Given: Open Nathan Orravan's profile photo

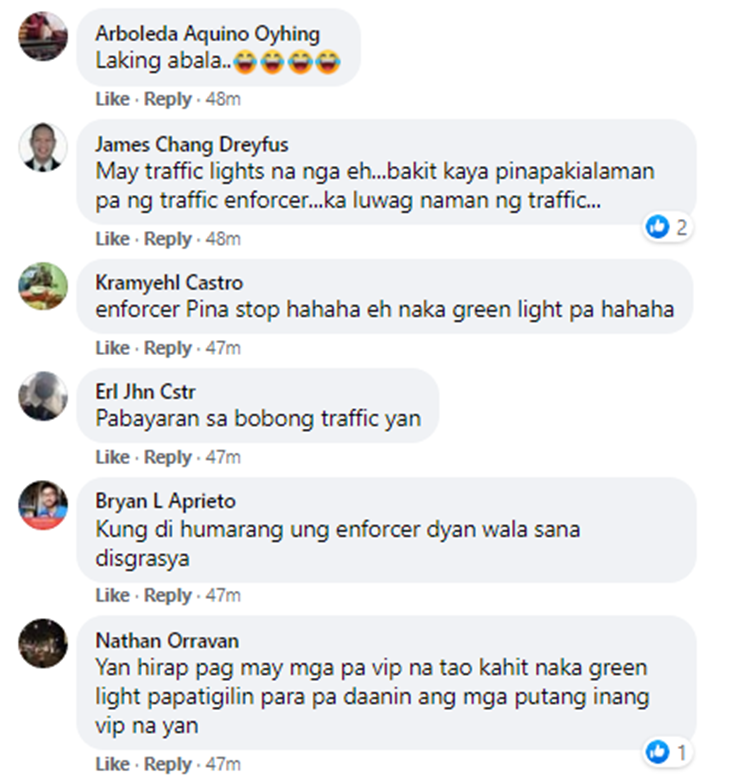Looking at the screenshot, I should click(43, 643).
